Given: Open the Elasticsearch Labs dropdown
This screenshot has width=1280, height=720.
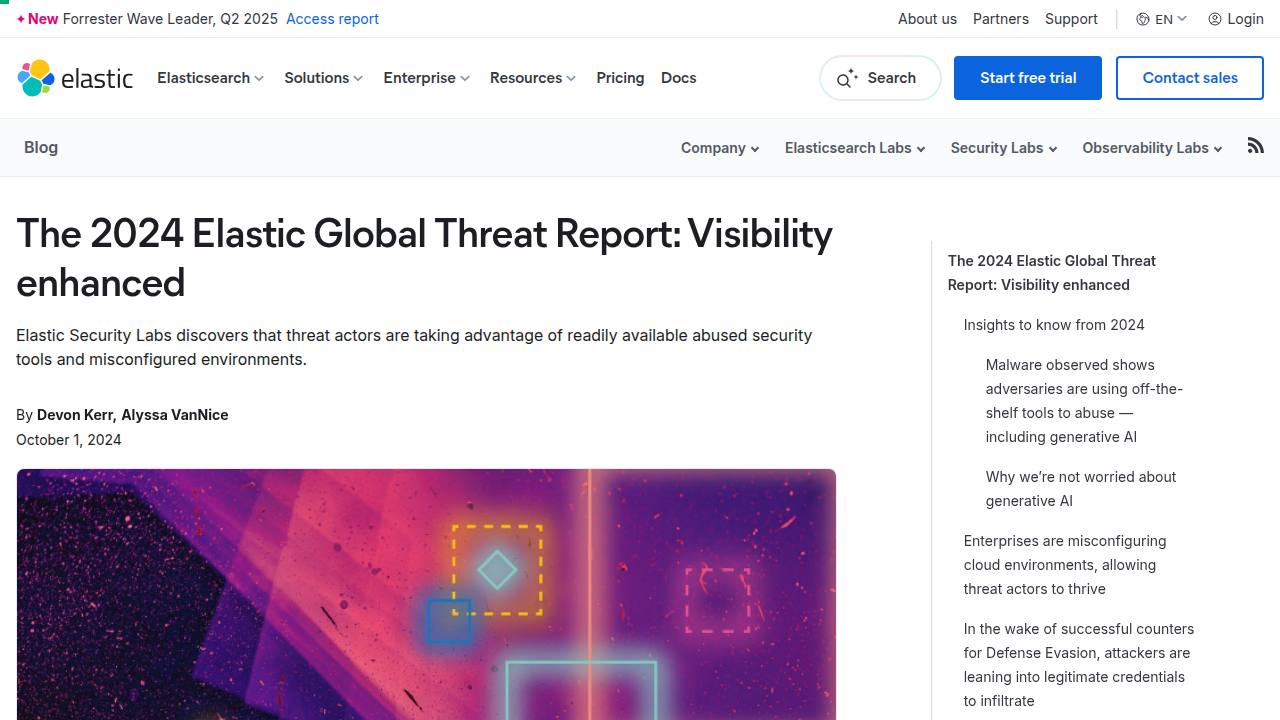Looking at the screenshot, I should pos(855,148).
